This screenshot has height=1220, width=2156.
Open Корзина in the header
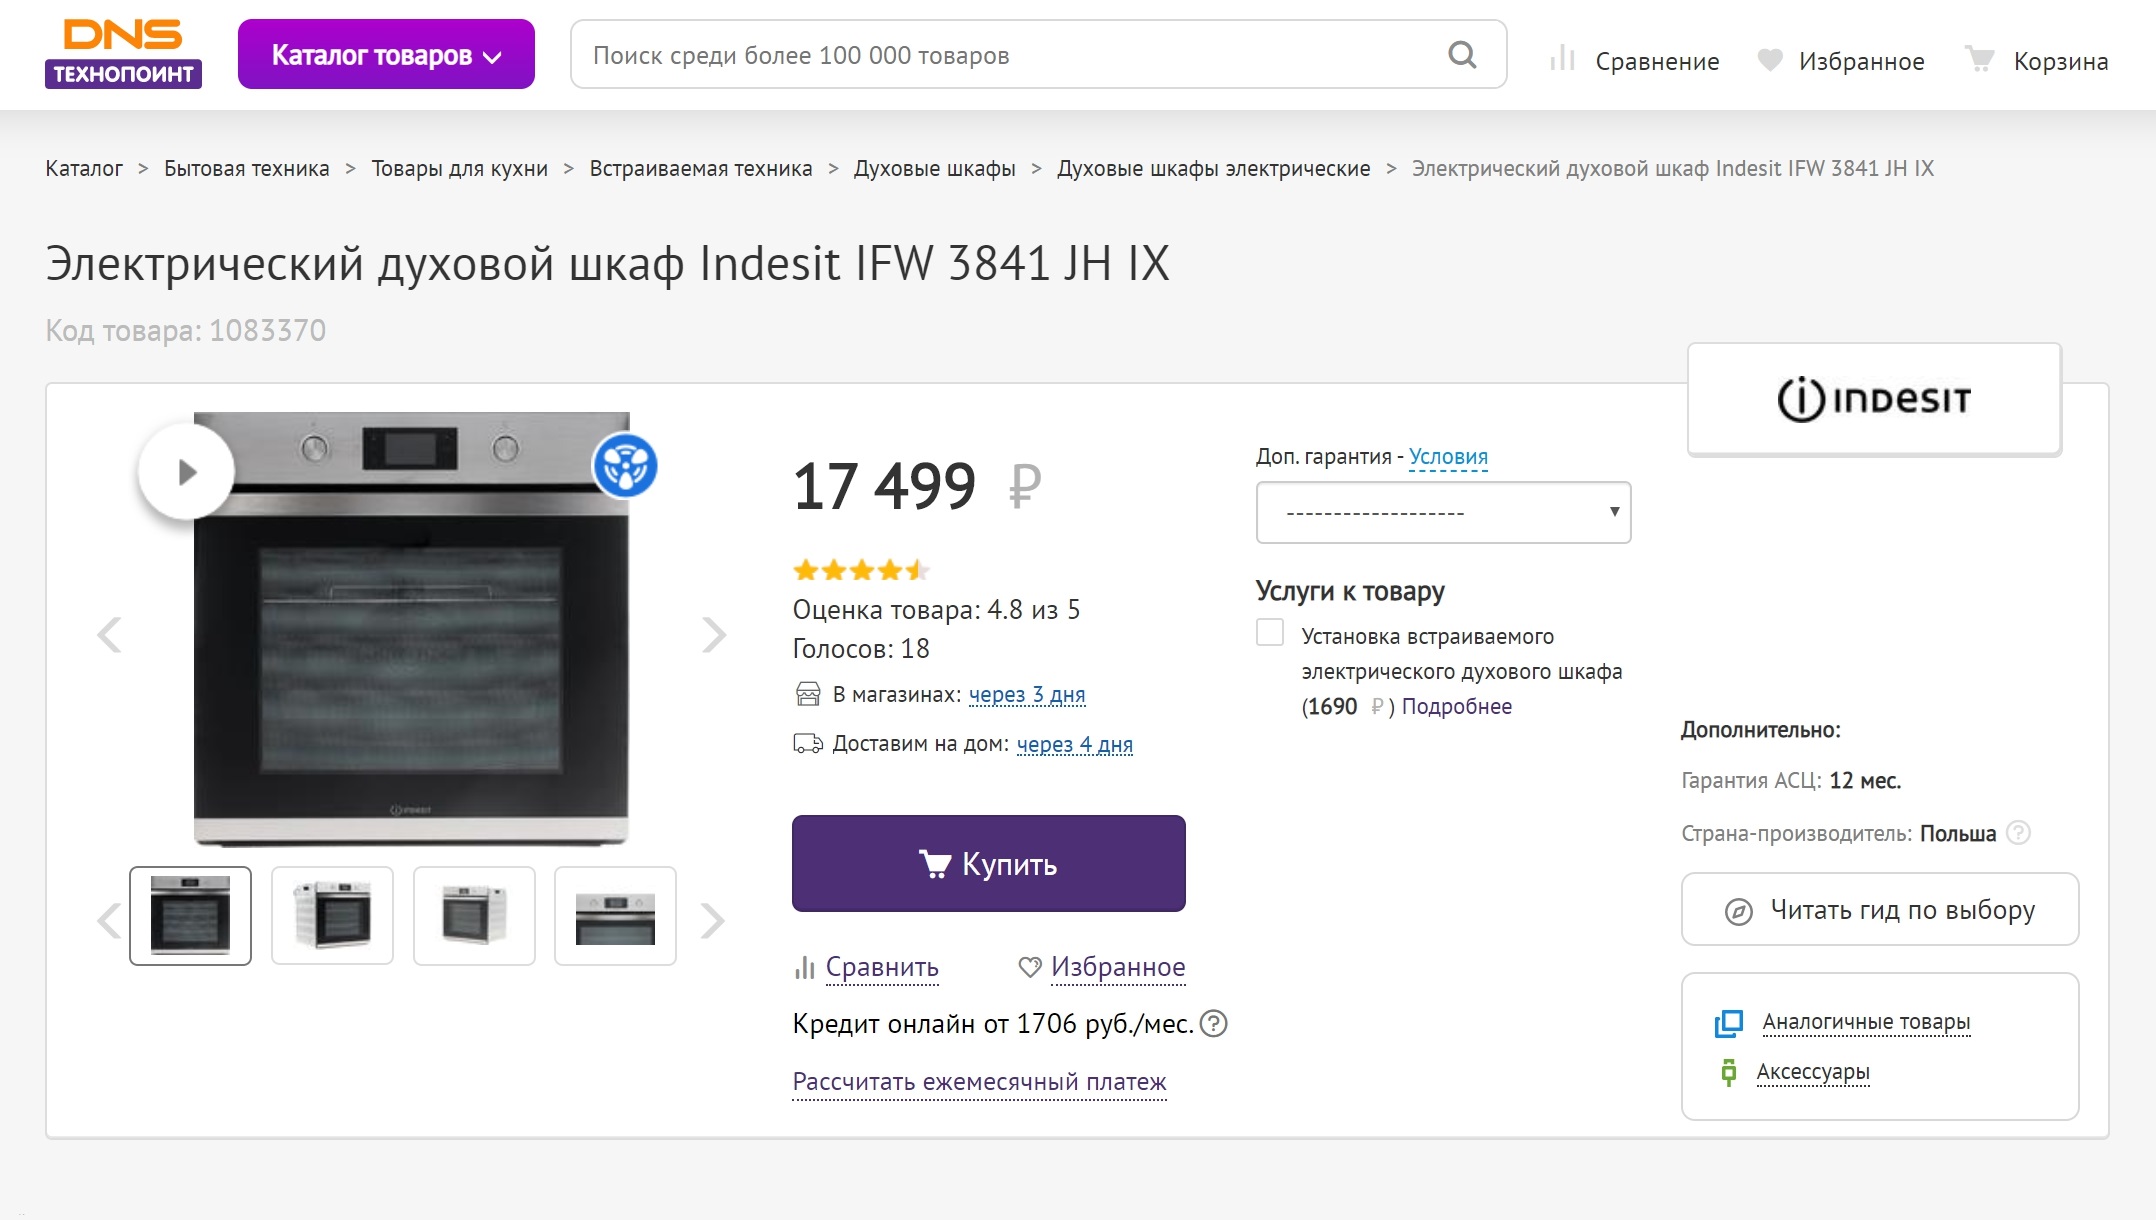coord(2061,61)
